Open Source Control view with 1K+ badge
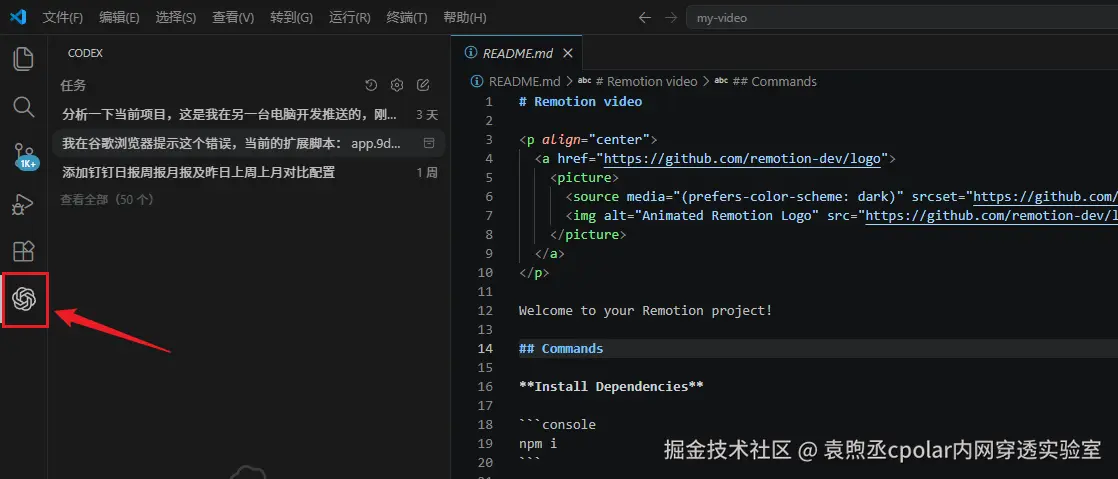 click(25, 156)
